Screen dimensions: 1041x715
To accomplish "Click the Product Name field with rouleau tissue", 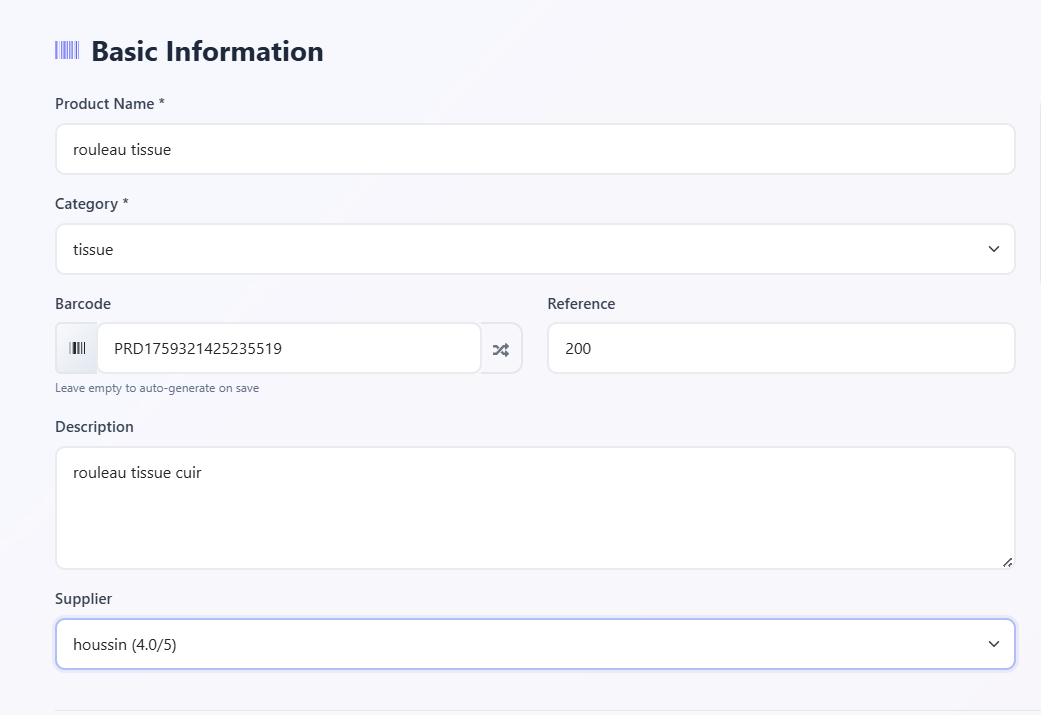I will 535,149.
